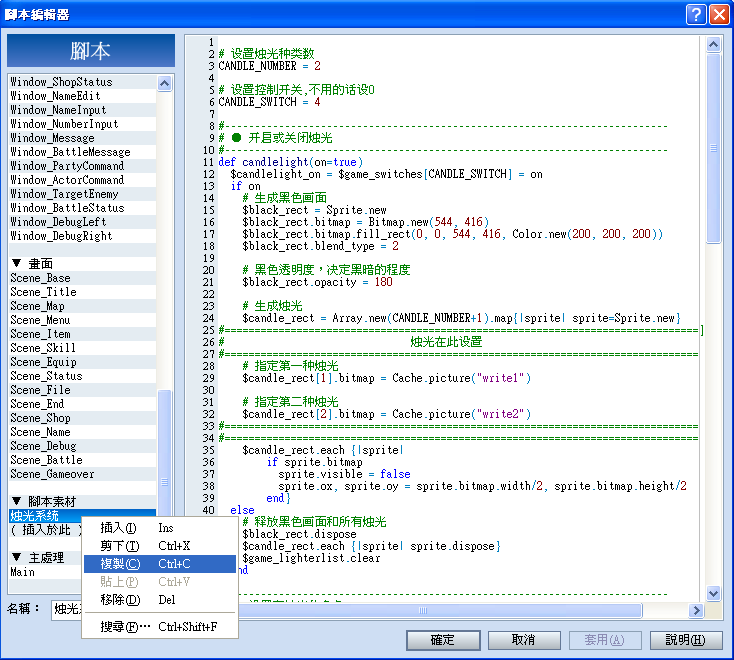
Task: Choose 剪下 from the context menu
Action: [160, 546]
